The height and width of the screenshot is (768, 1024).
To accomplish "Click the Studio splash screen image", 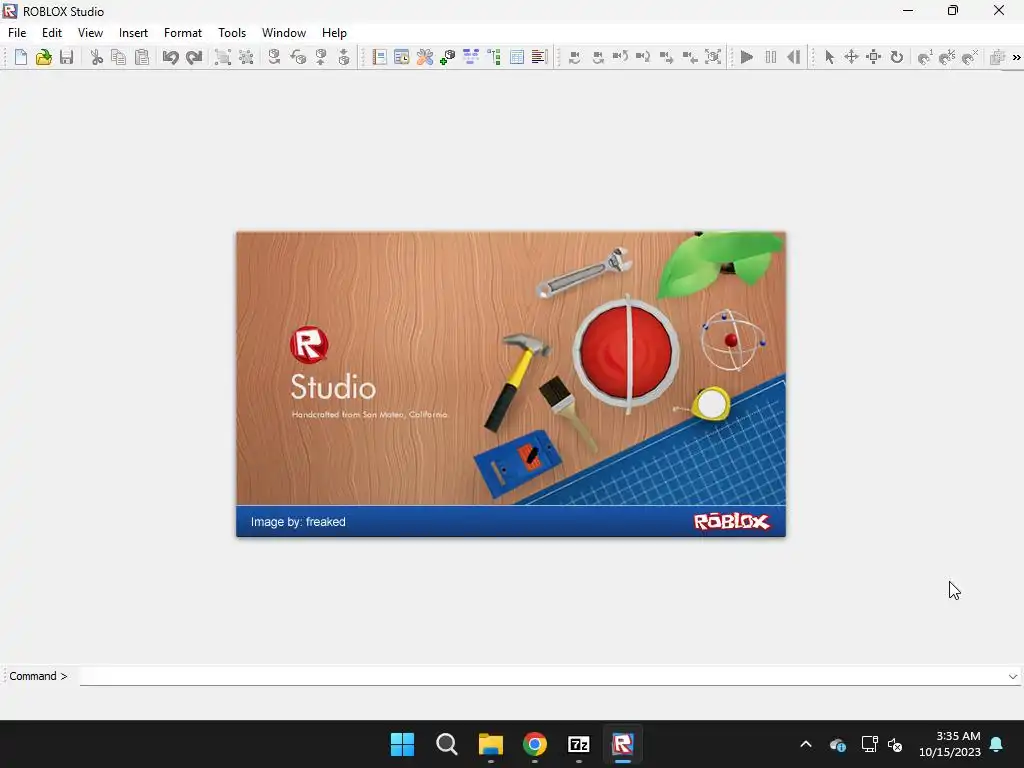I will pos(511,384).
